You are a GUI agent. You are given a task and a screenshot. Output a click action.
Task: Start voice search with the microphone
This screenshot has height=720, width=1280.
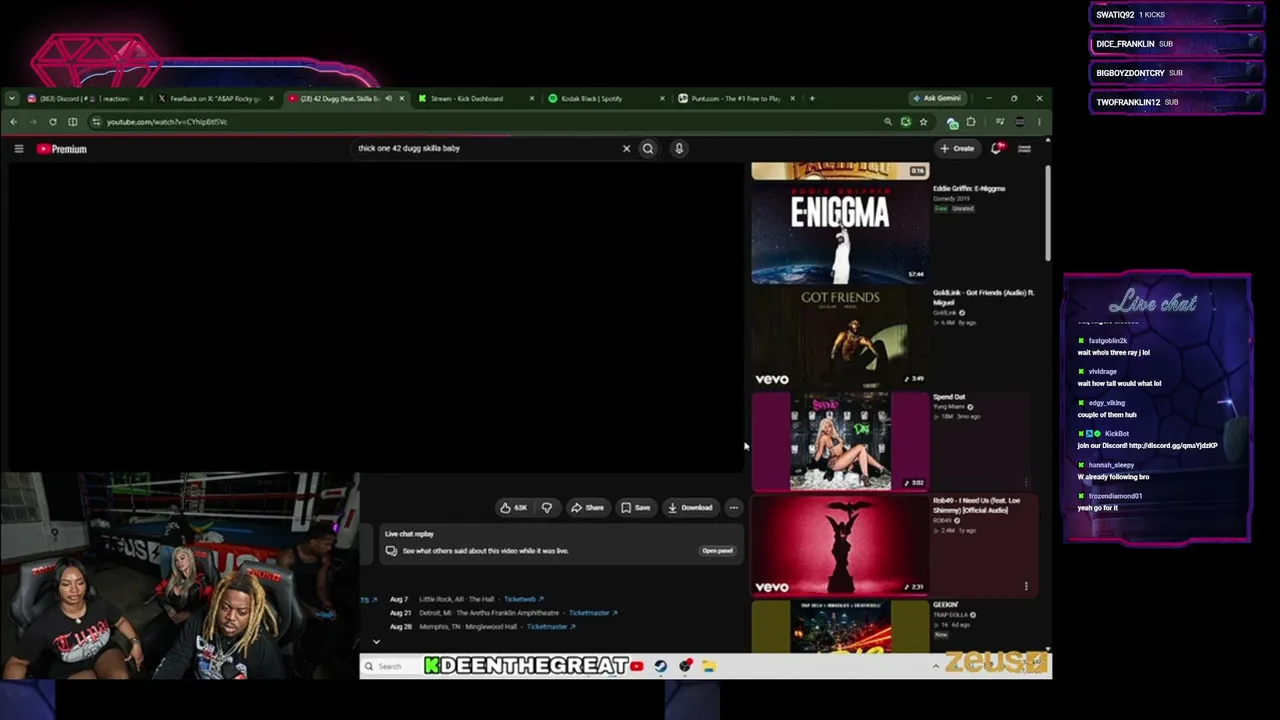[679, 149]
